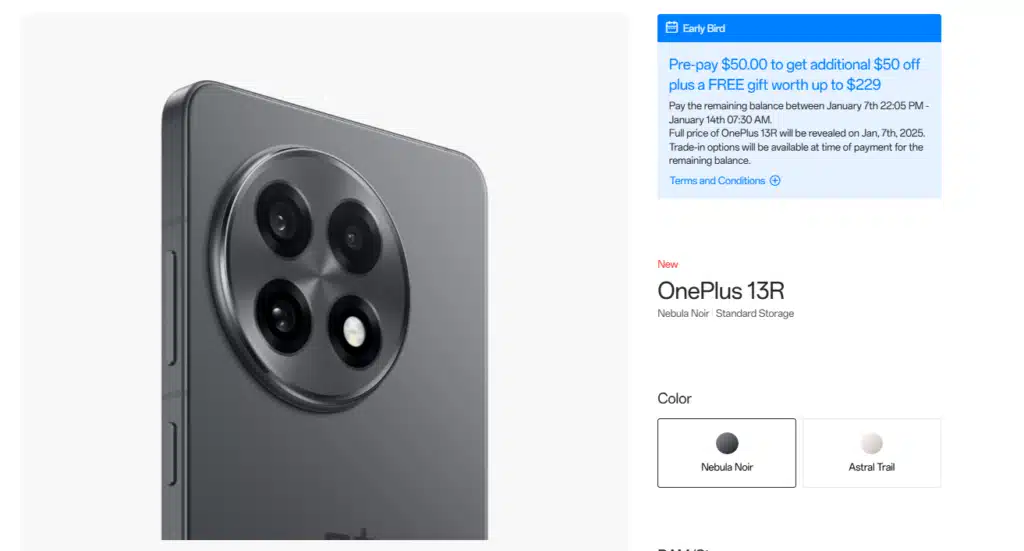Click the red New tag above title
This screenshot has height=551, width=1024.
click(x=667, y=264)
